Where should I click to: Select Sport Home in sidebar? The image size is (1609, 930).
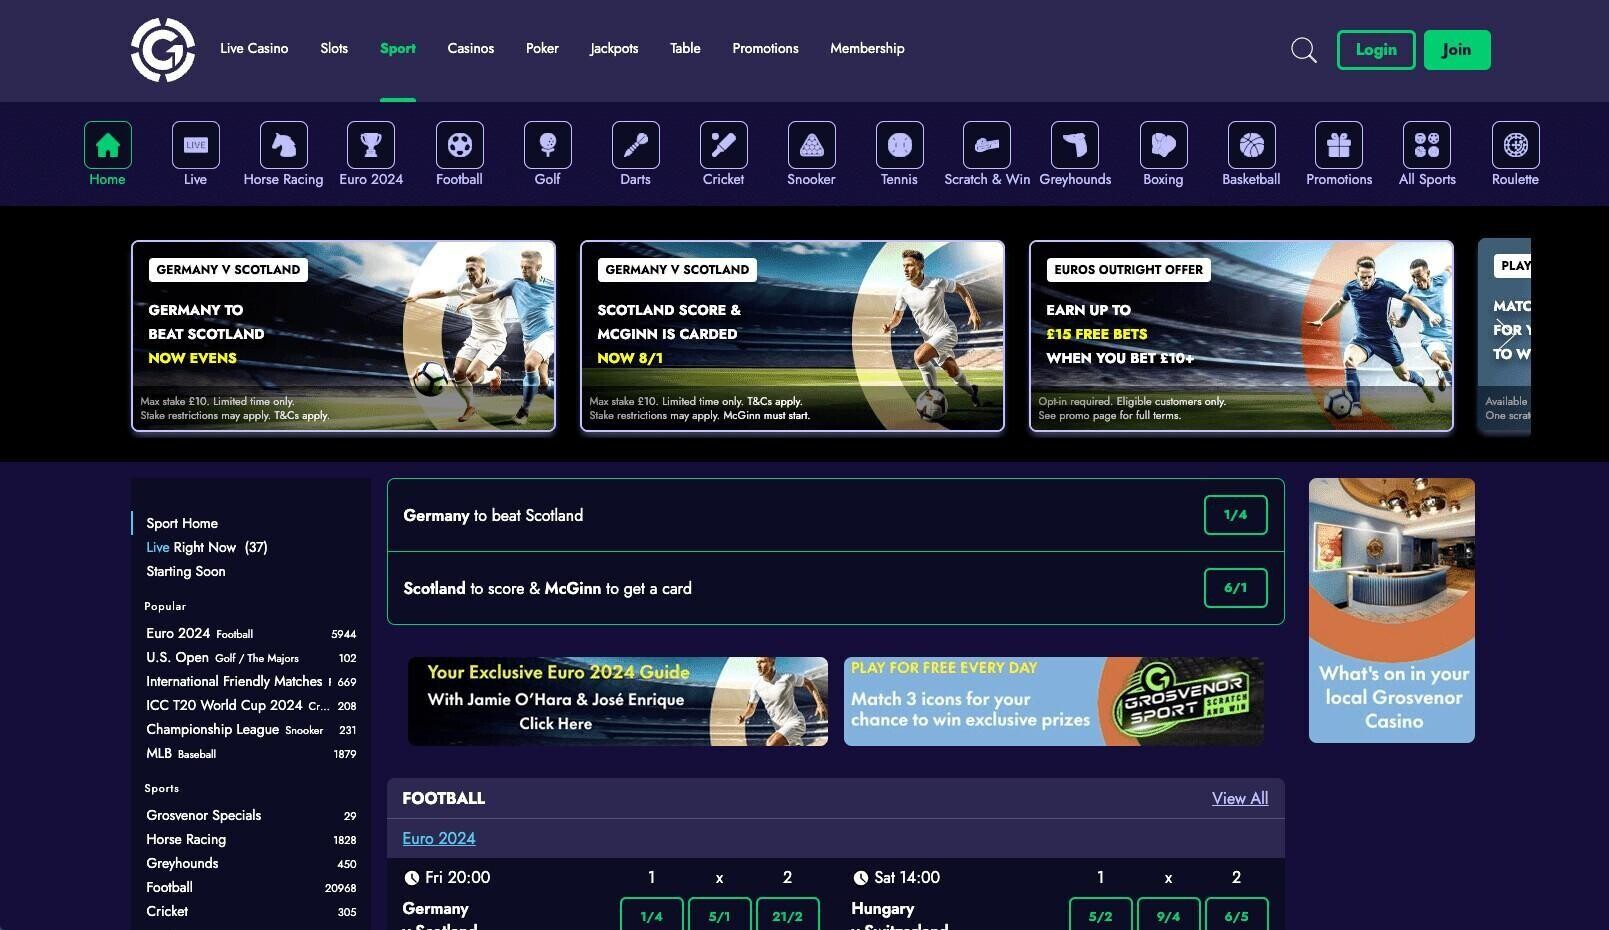182,523
